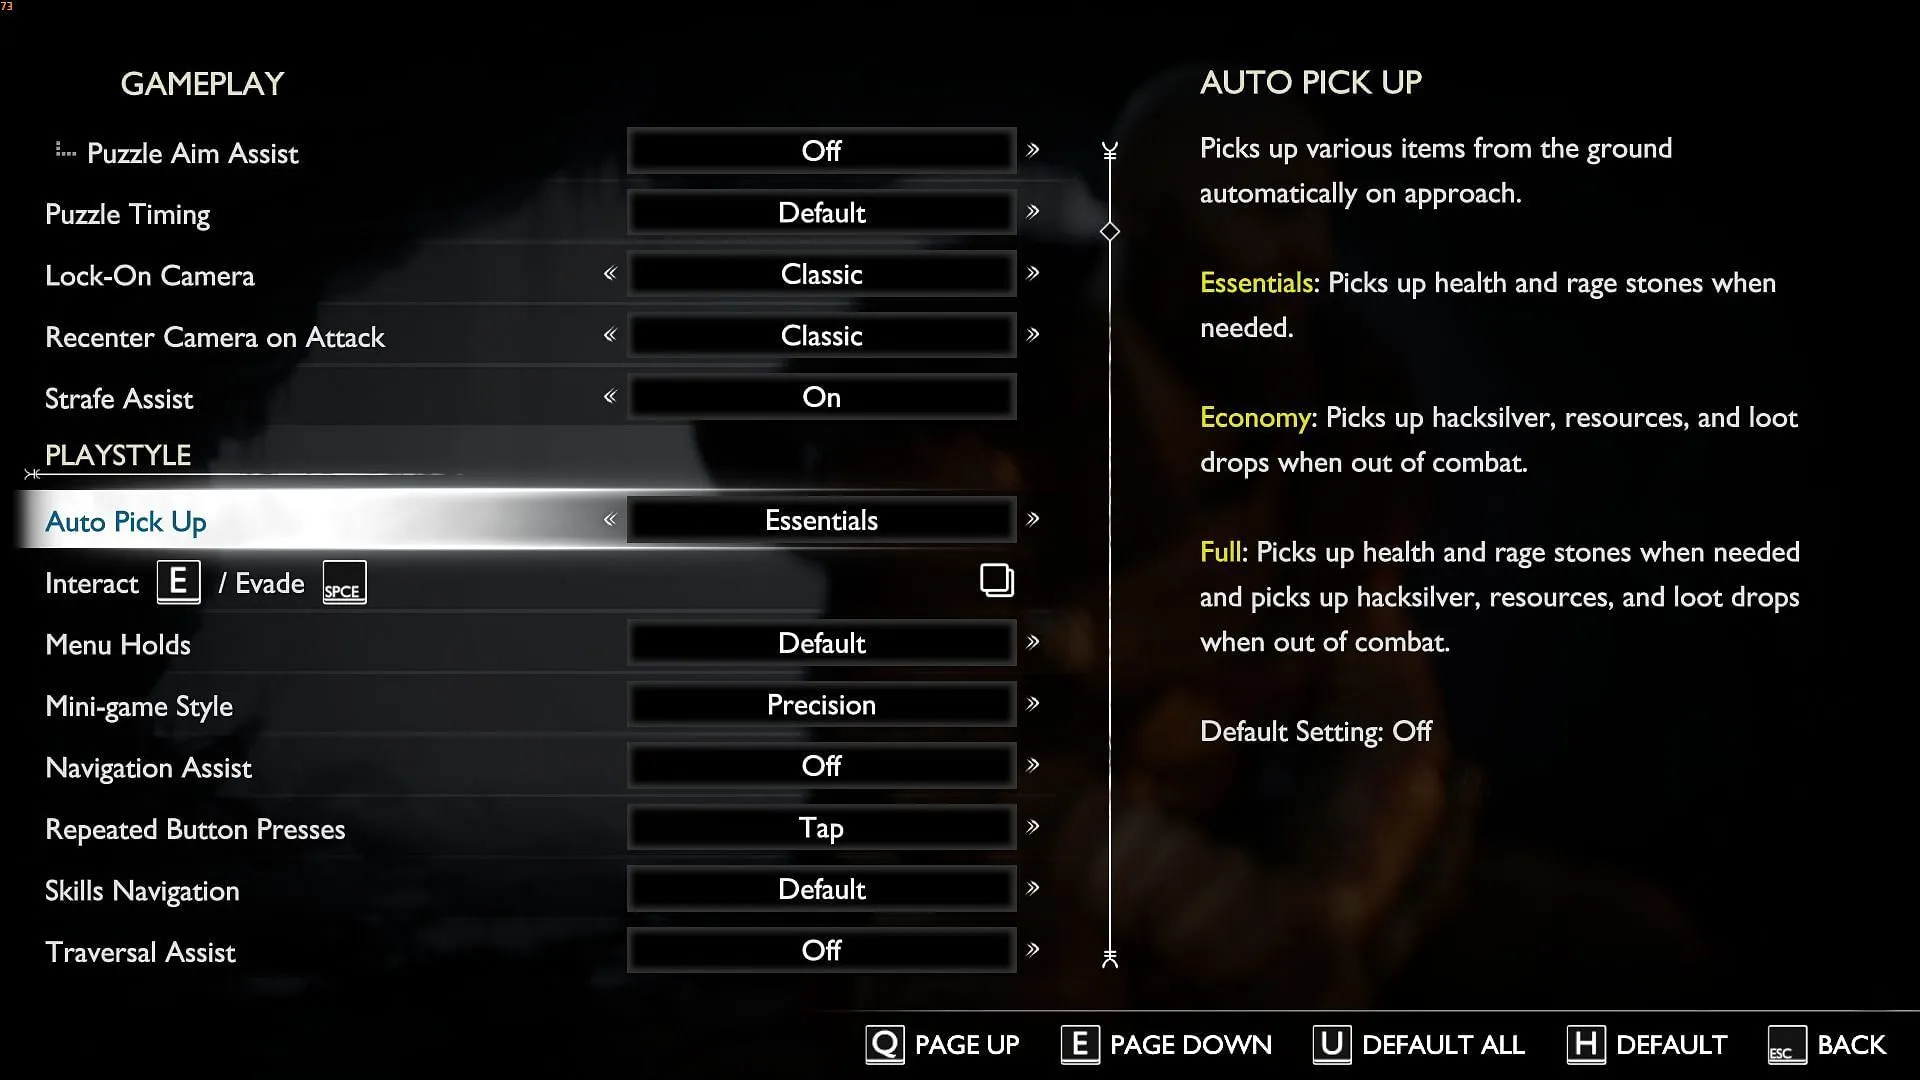
Task: Toggle Puzzle Aim Assist off setting
Action: tap(820, 150)
